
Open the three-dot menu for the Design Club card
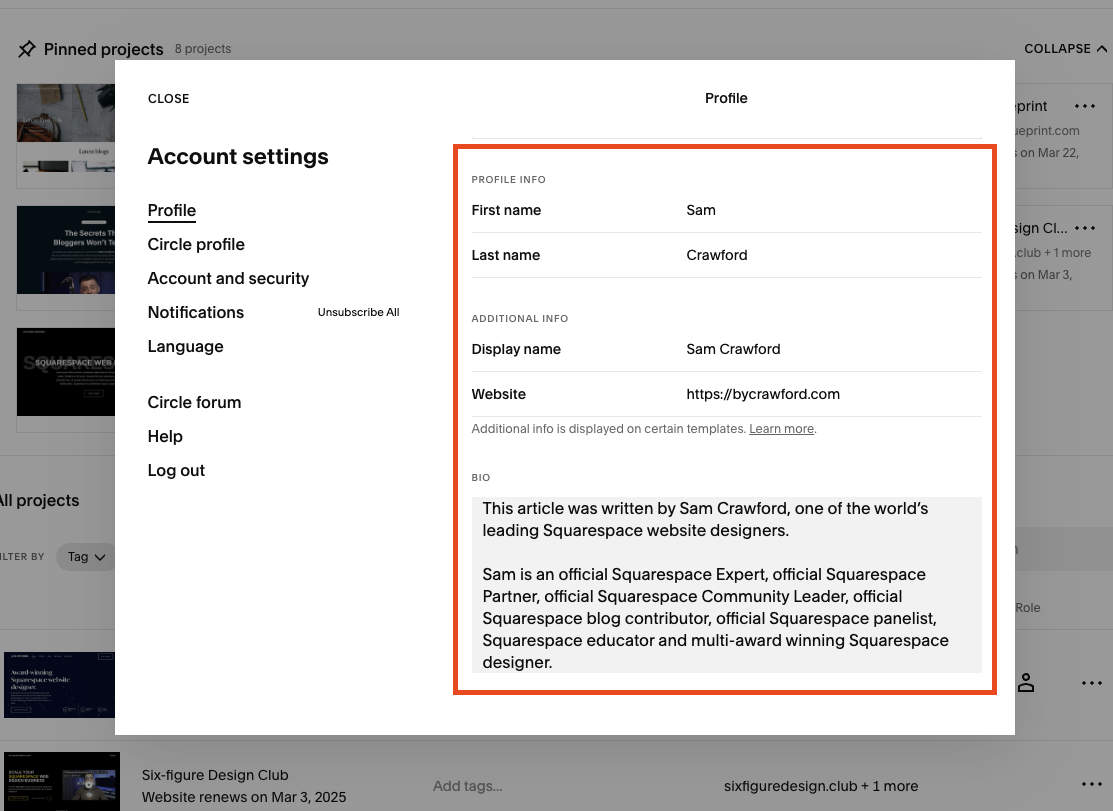click(x=1085, y=228)
